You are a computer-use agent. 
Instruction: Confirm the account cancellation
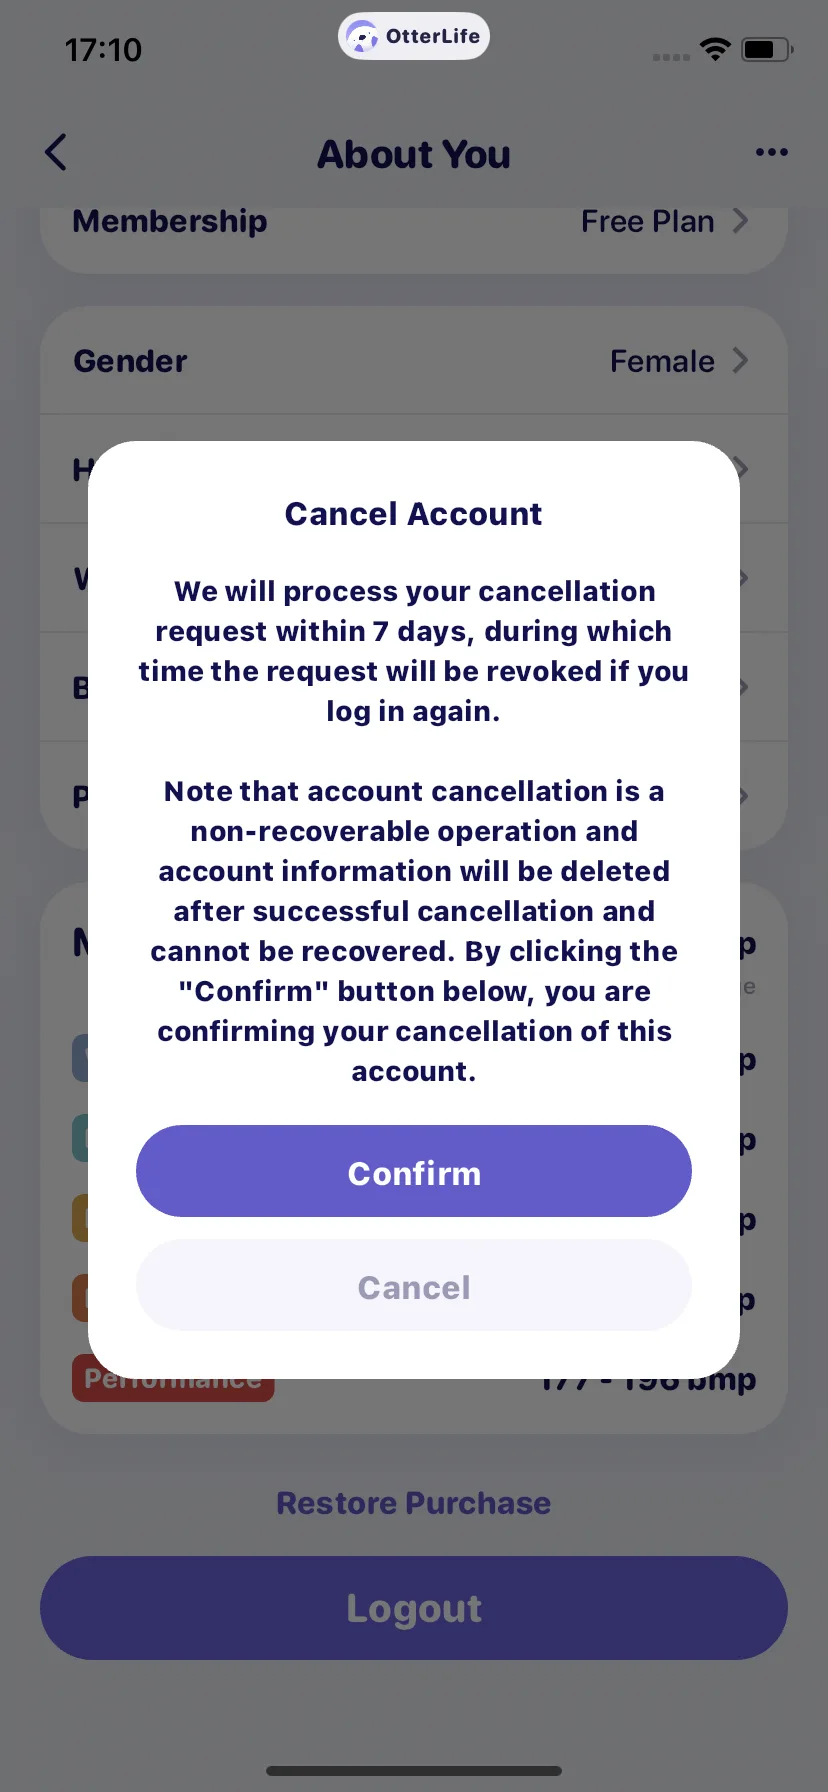[414, 1171]
